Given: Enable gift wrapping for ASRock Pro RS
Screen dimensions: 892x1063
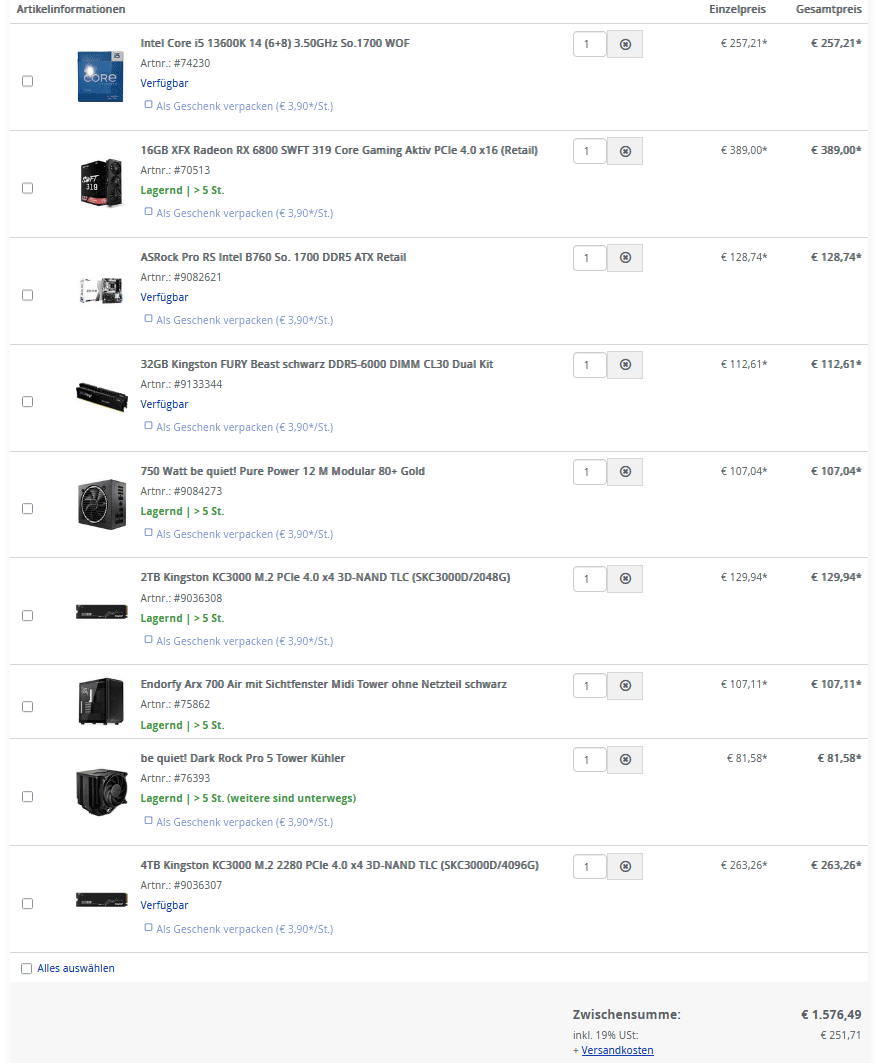Looking at the screenshot, I should (148, 319).
